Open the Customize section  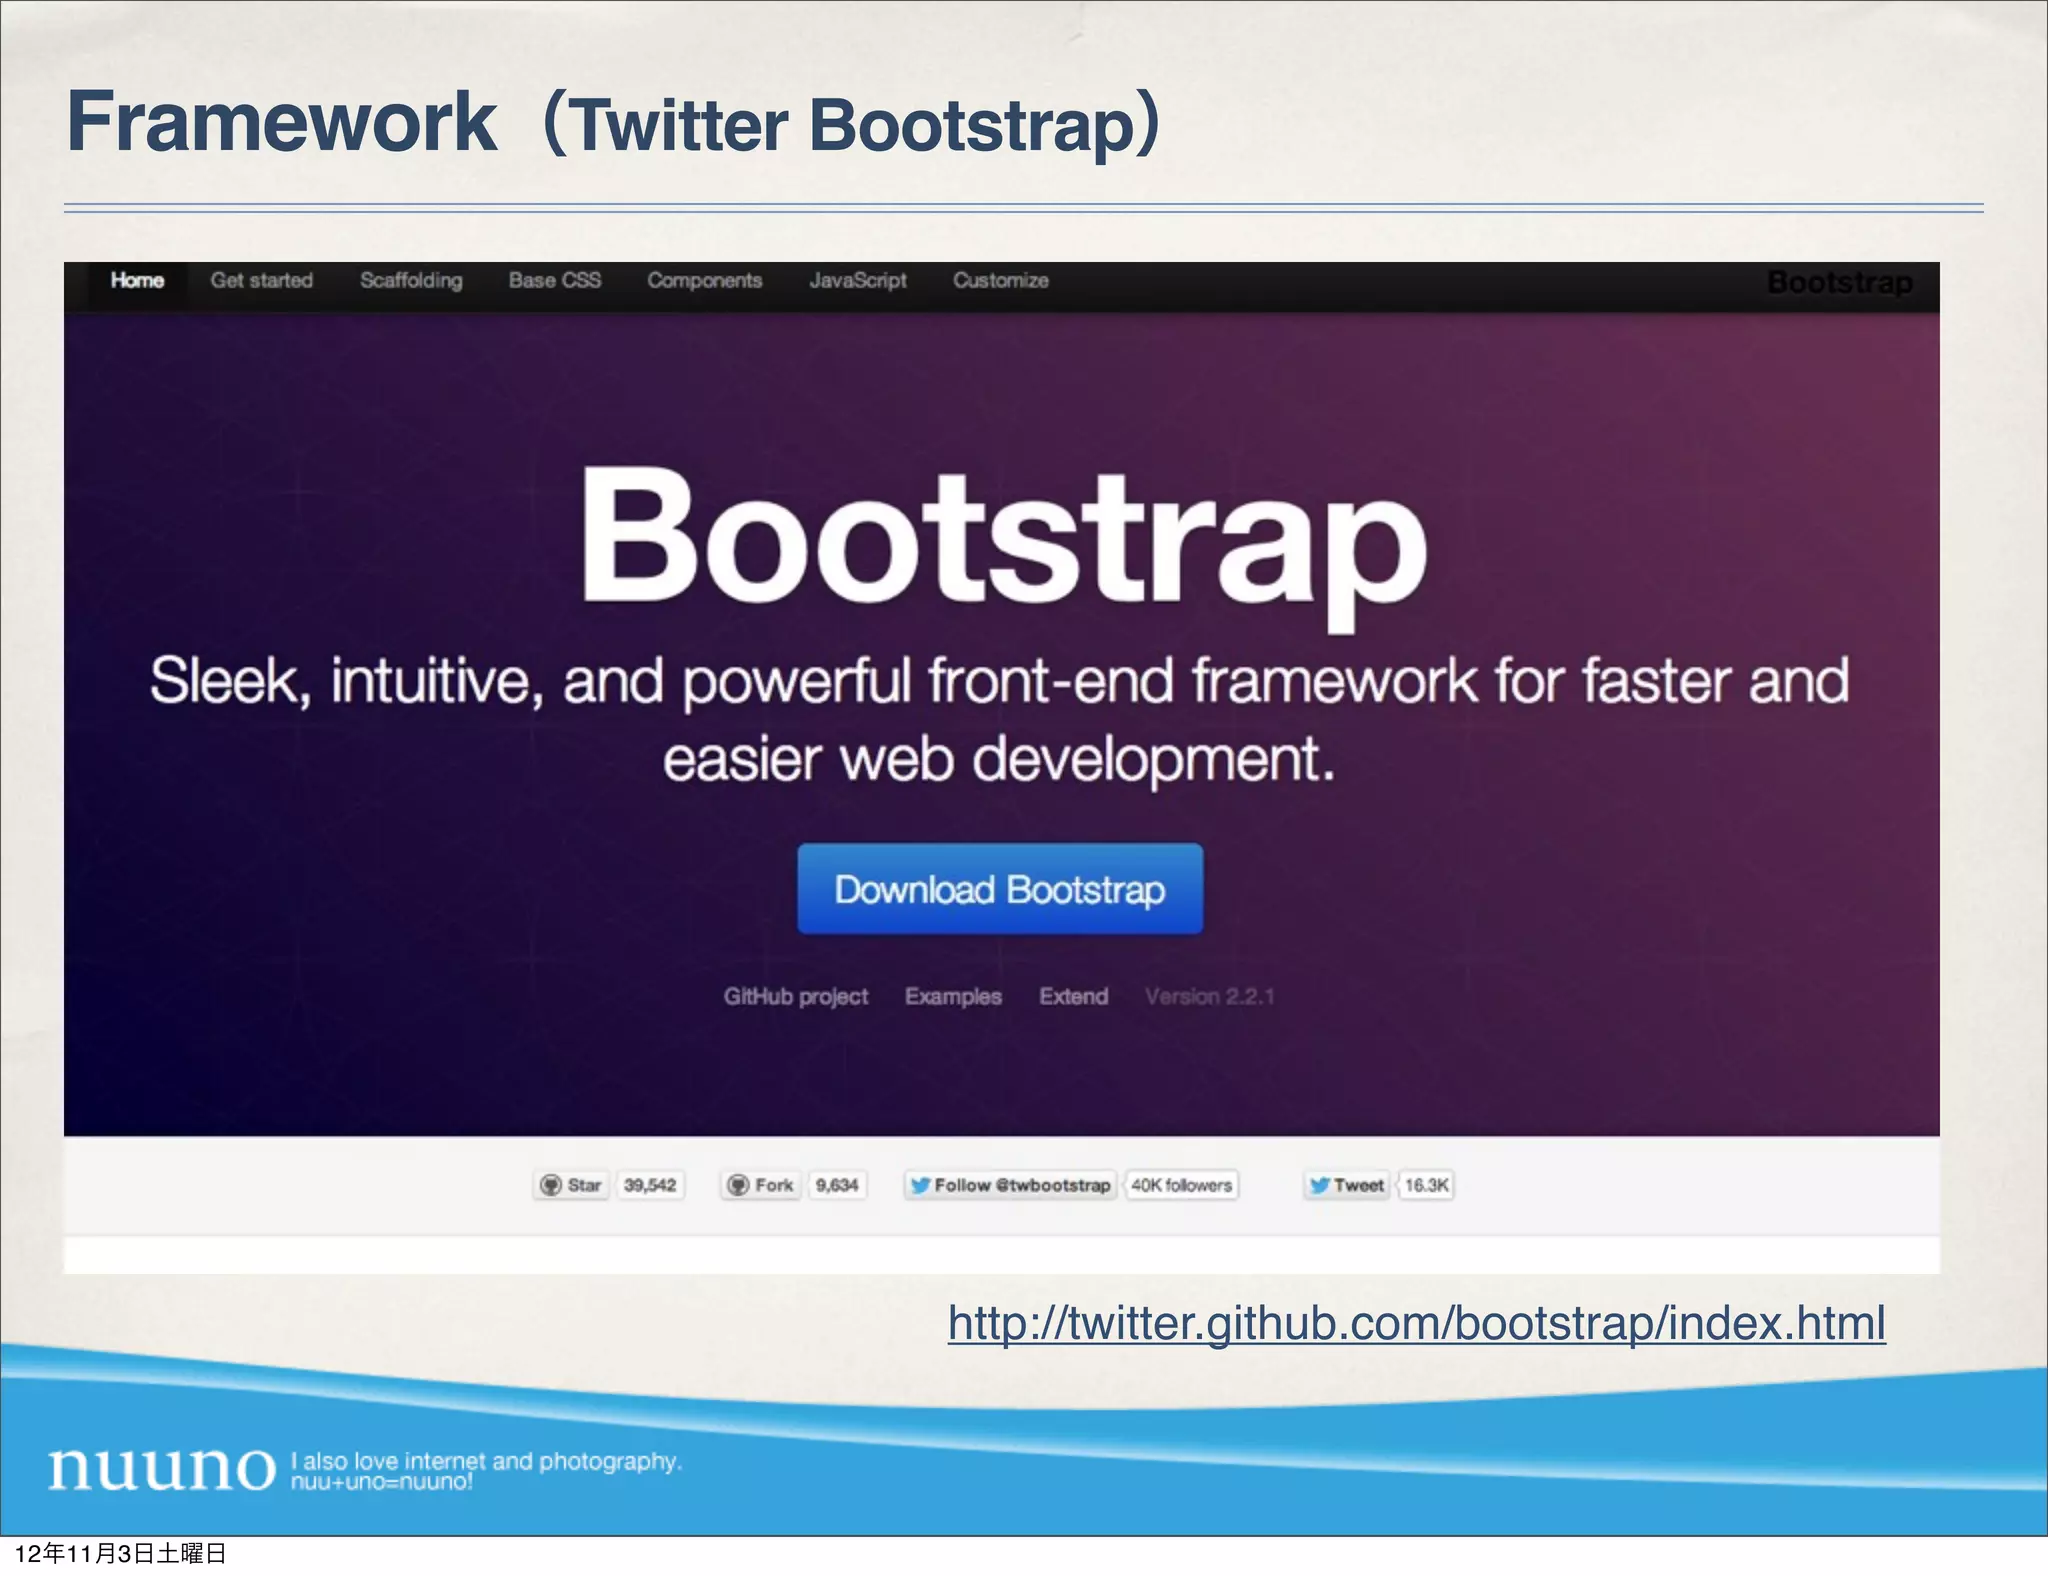1001,281
